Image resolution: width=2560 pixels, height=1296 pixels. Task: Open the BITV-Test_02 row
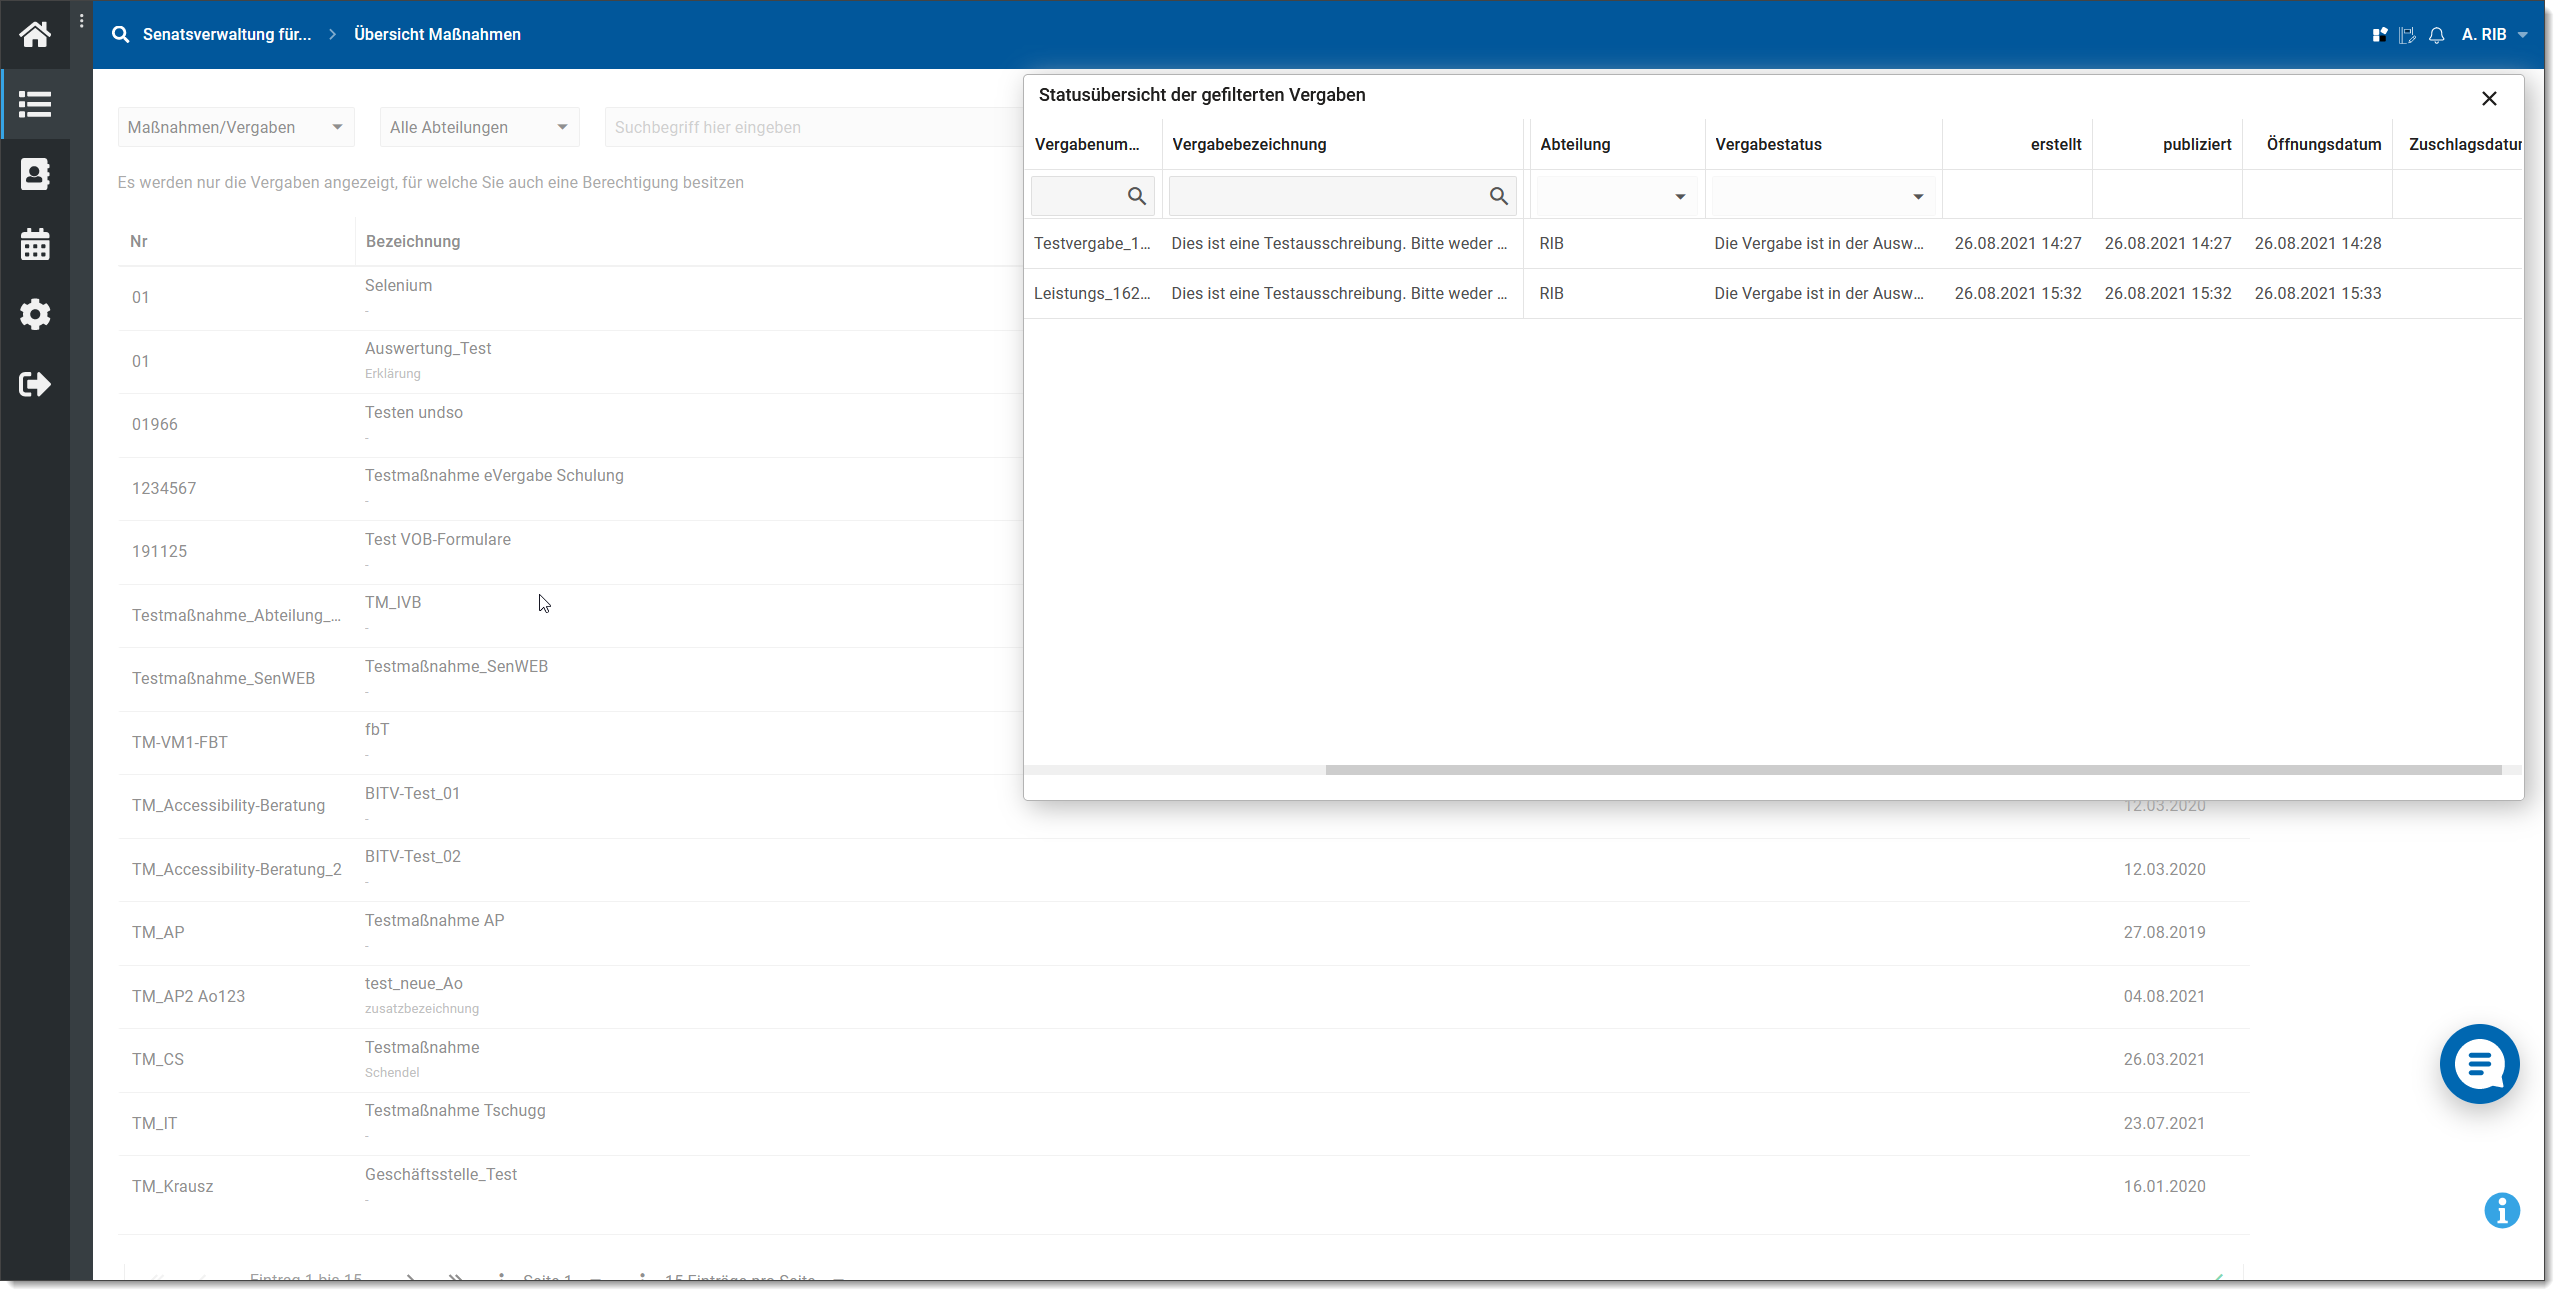point(1184,869)
